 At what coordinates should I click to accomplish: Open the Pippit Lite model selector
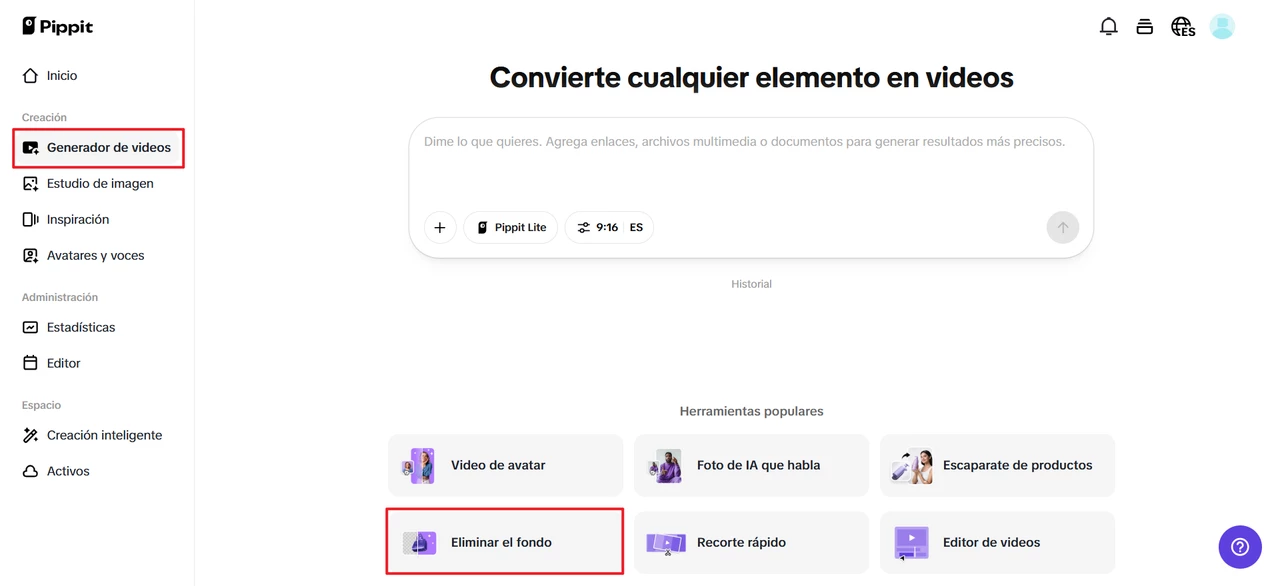(510, 228)
